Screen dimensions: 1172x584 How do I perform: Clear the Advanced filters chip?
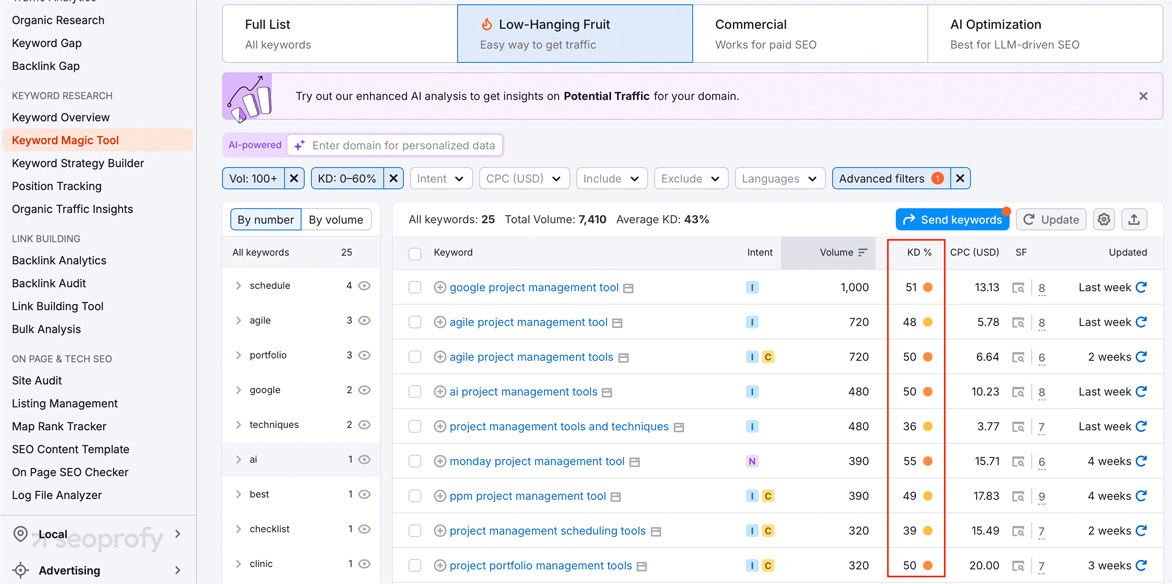(x=960, y=179)
